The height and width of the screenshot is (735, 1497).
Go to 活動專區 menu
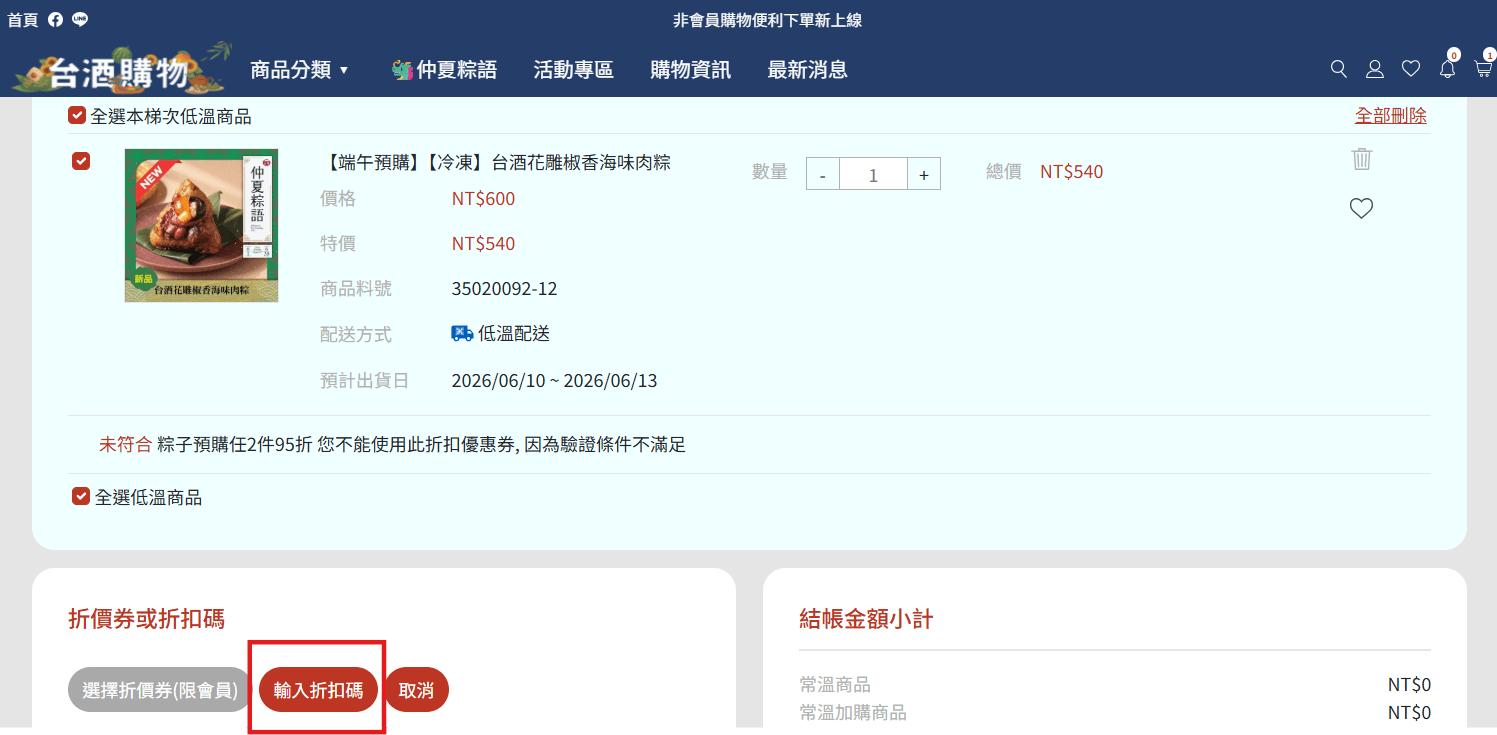(573, 70)
